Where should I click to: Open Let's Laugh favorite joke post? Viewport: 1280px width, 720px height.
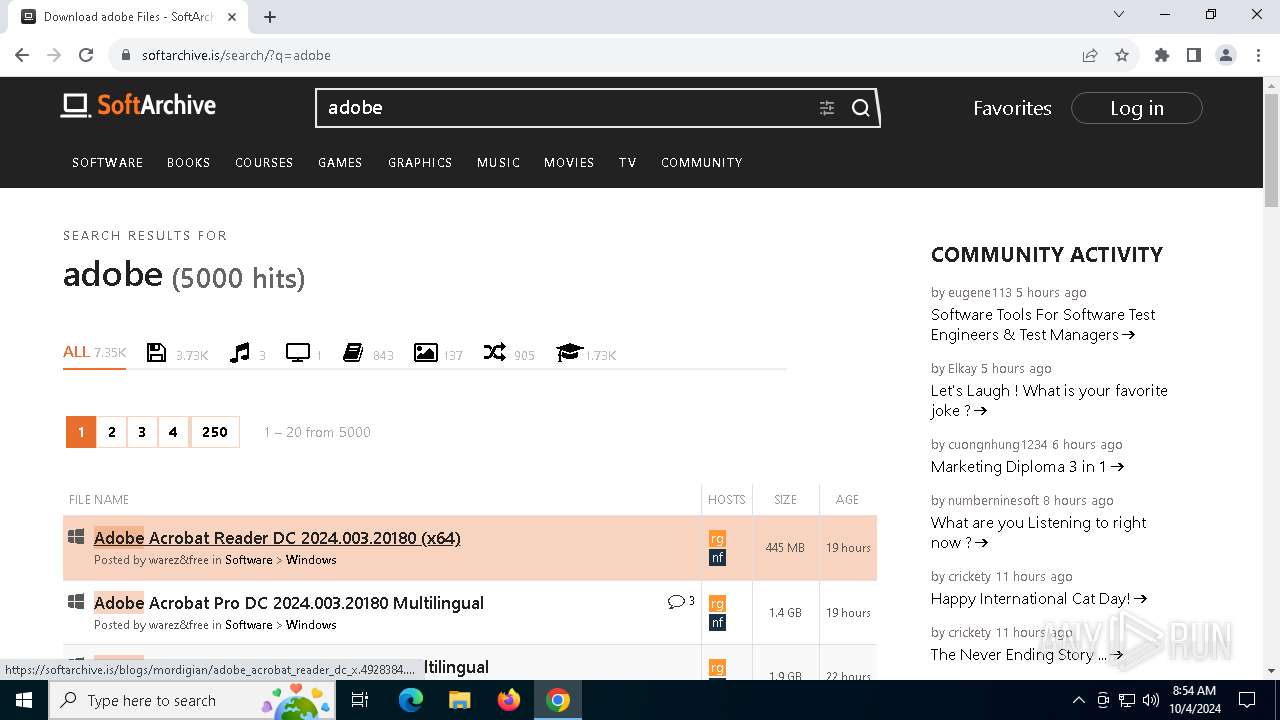1049,400
